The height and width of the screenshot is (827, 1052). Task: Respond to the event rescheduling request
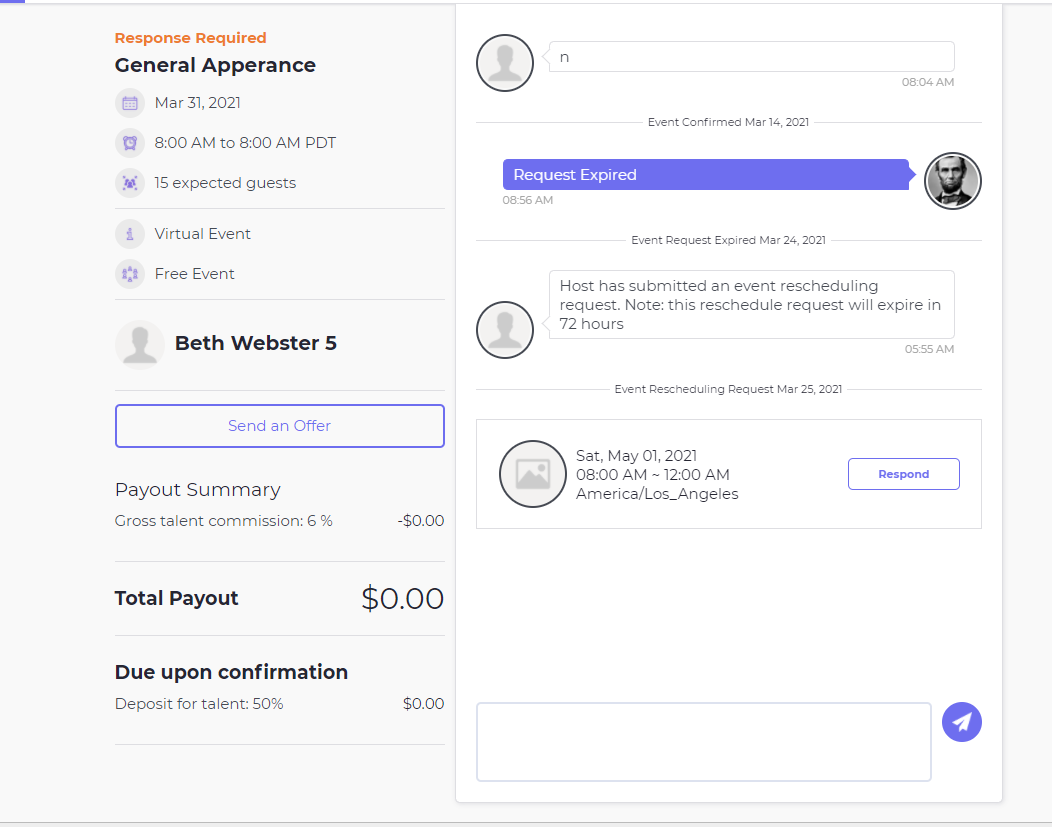tap(903, 474)
